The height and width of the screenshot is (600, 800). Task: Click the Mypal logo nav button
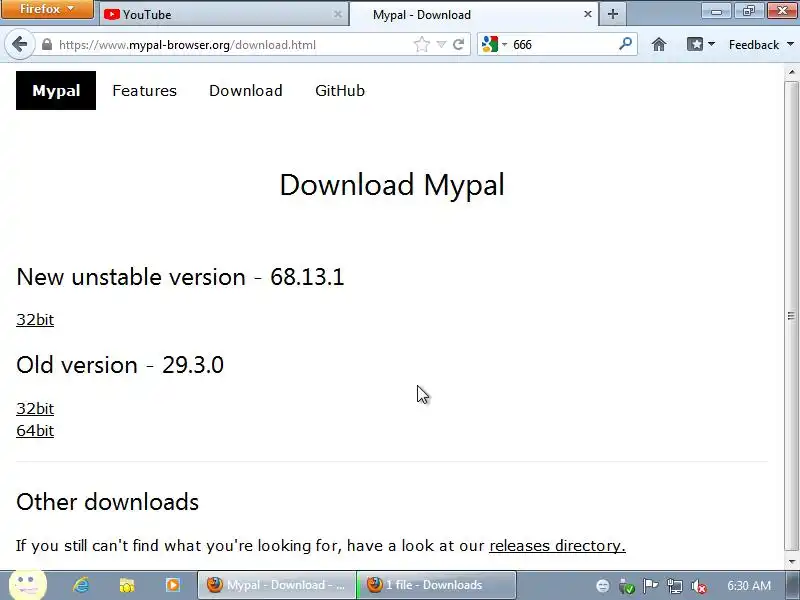tap(56, 90)
